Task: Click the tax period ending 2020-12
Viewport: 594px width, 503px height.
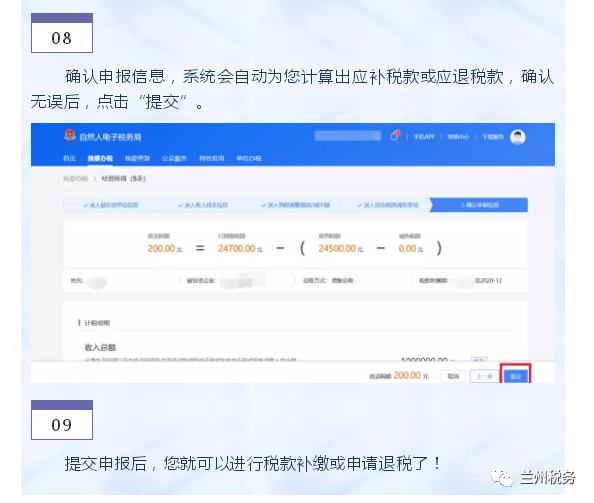Action: pyautogui.click(x=460, y=281)
